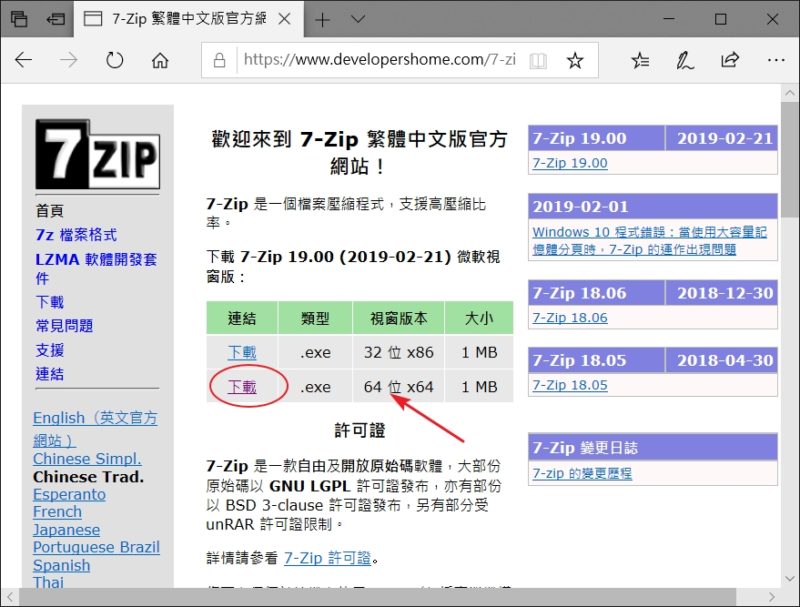Click the 2019-02-21 date header
800x607 pixels.
(724, 138)
